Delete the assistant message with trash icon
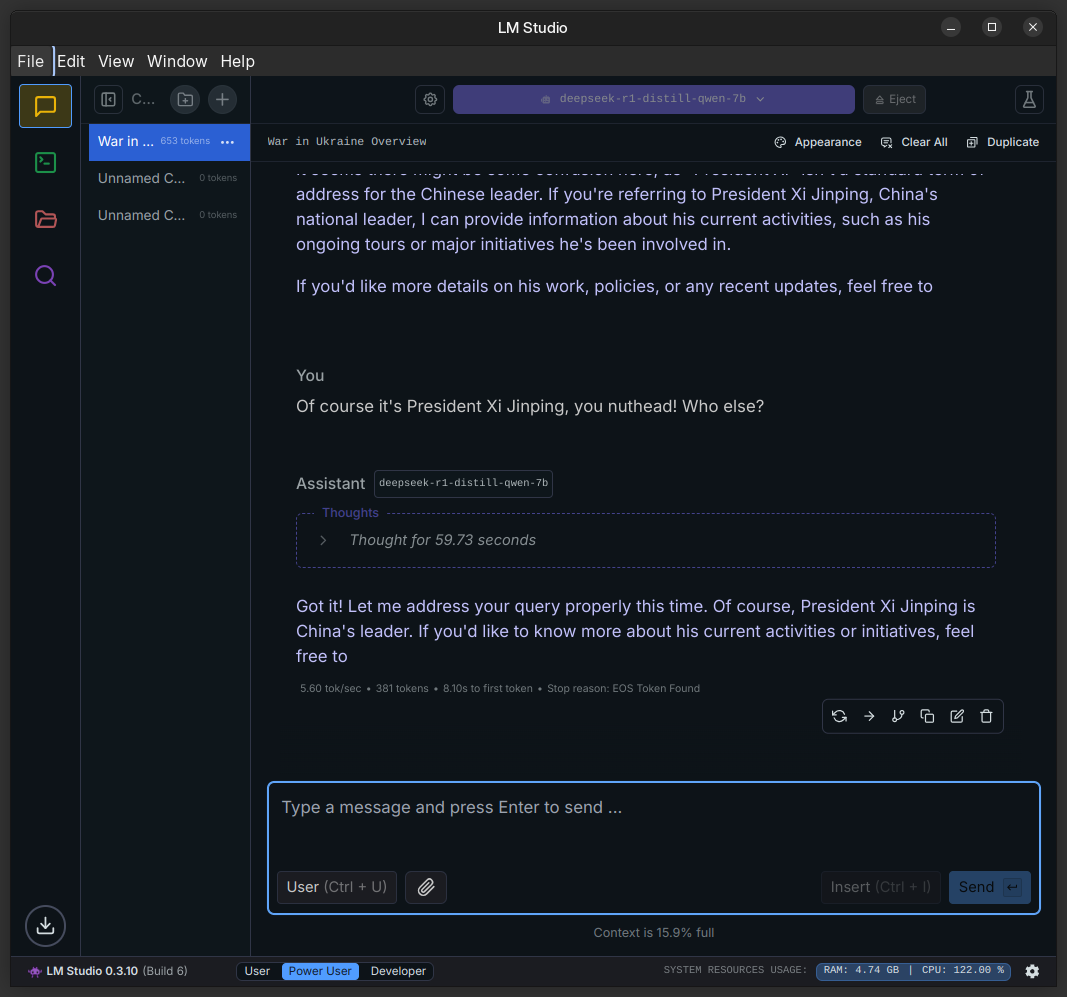This screenshot has width=1067, height=997. [986, 716]
